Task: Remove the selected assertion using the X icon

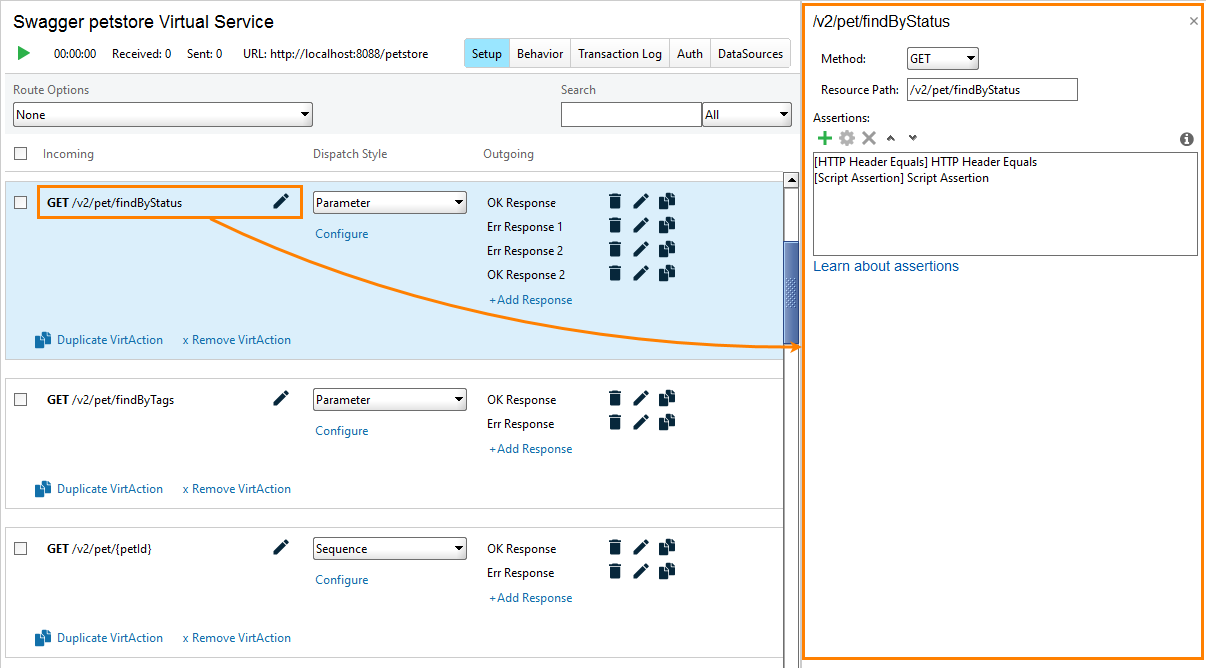Action: tap(868, 137)
